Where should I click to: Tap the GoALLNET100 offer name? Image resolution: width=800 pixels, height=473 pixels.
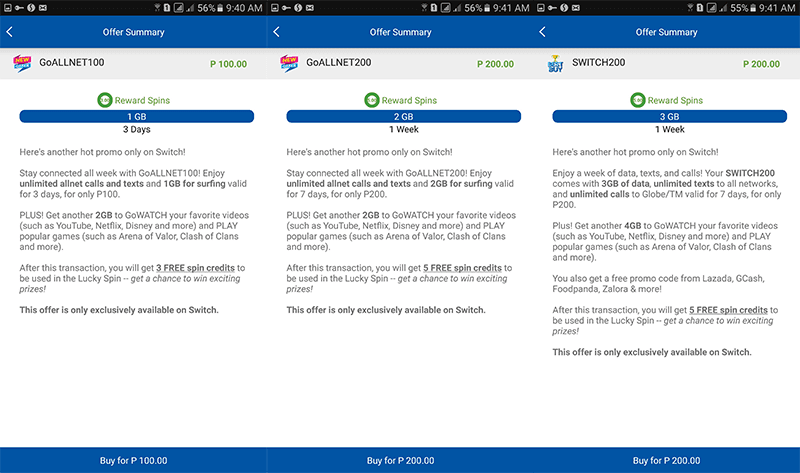pos(71,62)
